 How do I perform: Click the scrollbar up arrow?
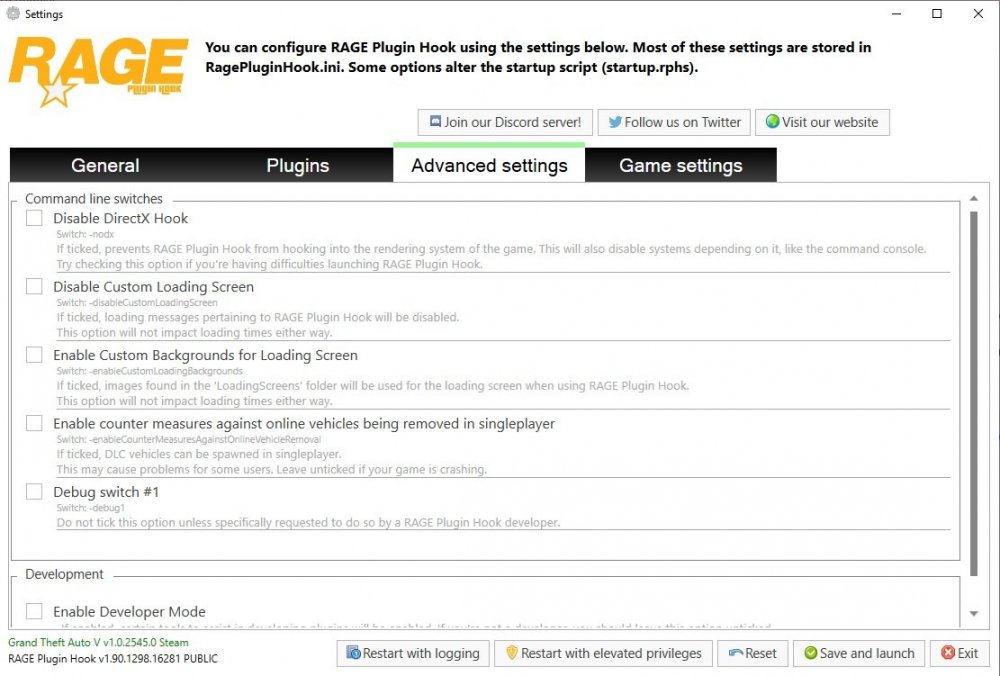point(974,199)
